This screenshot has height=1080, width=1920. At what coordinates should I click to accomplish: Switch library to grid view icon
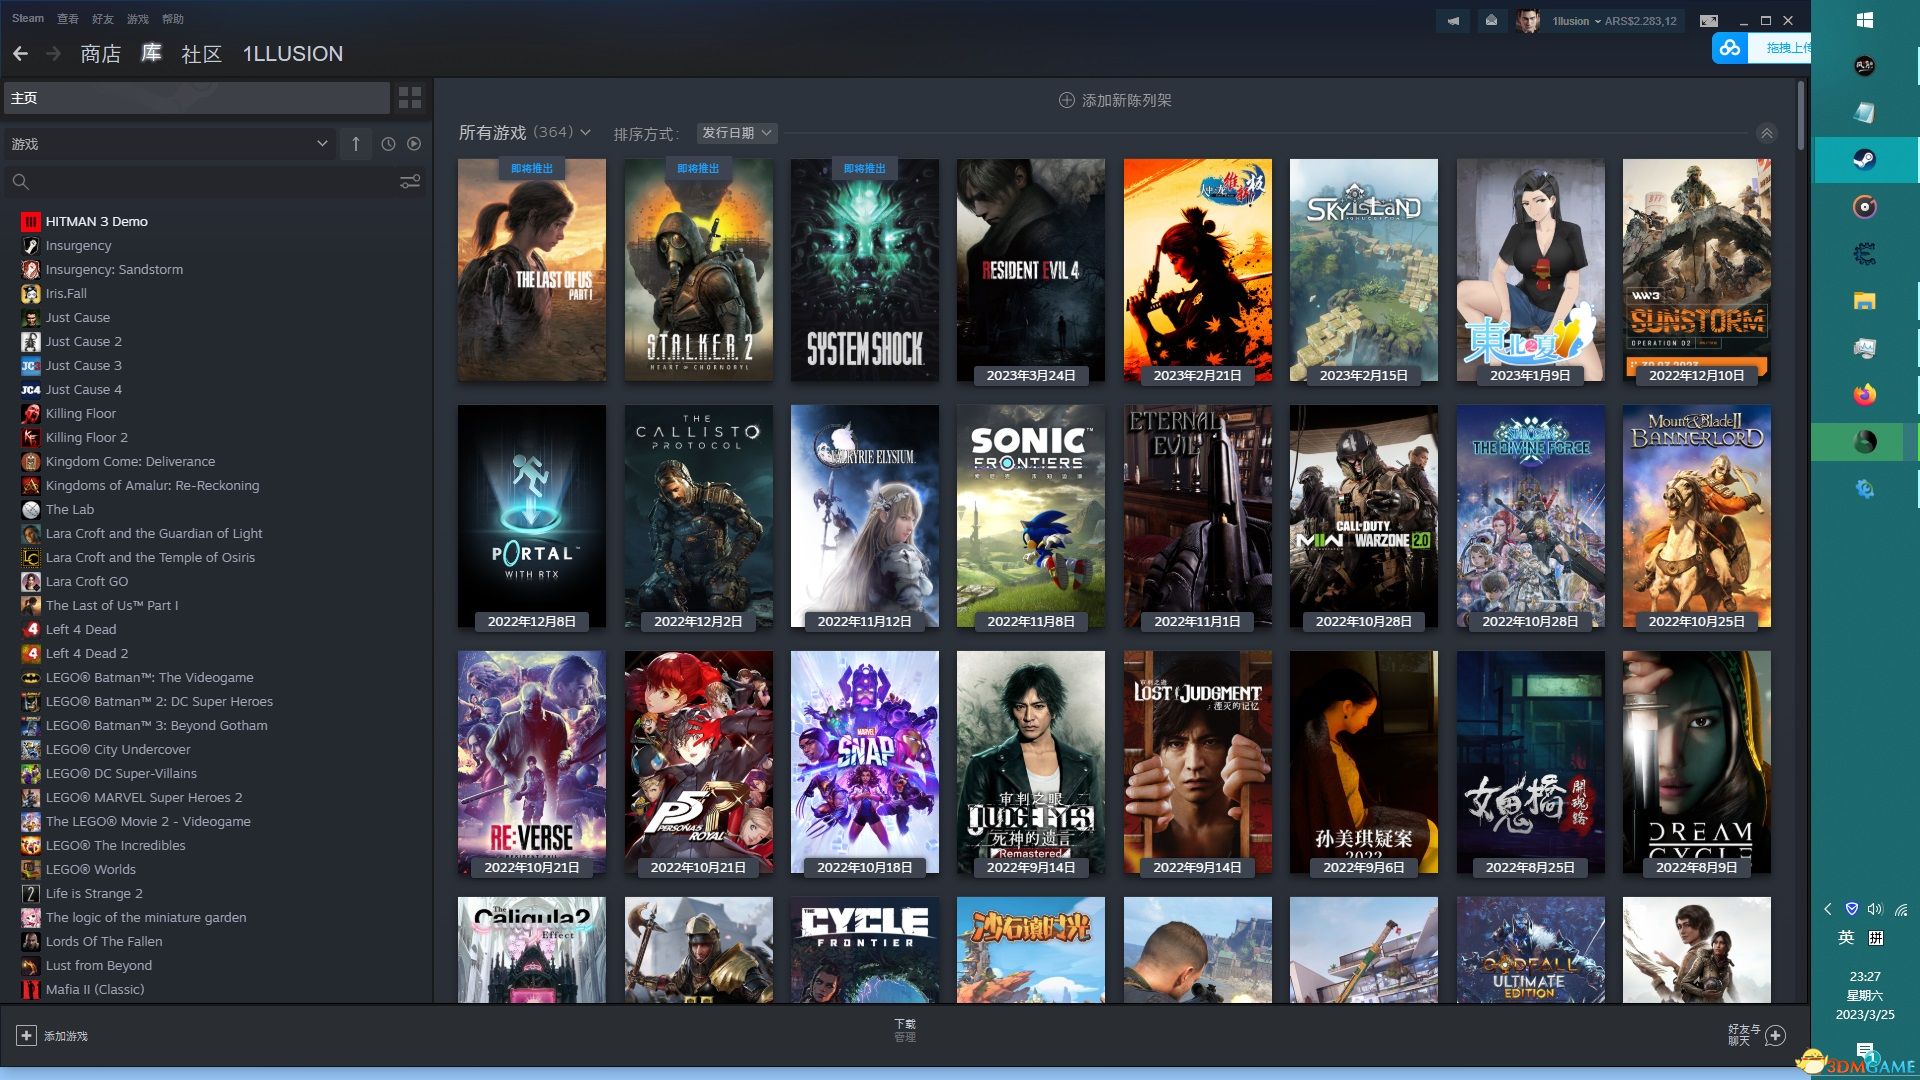(x=410, y=97)
